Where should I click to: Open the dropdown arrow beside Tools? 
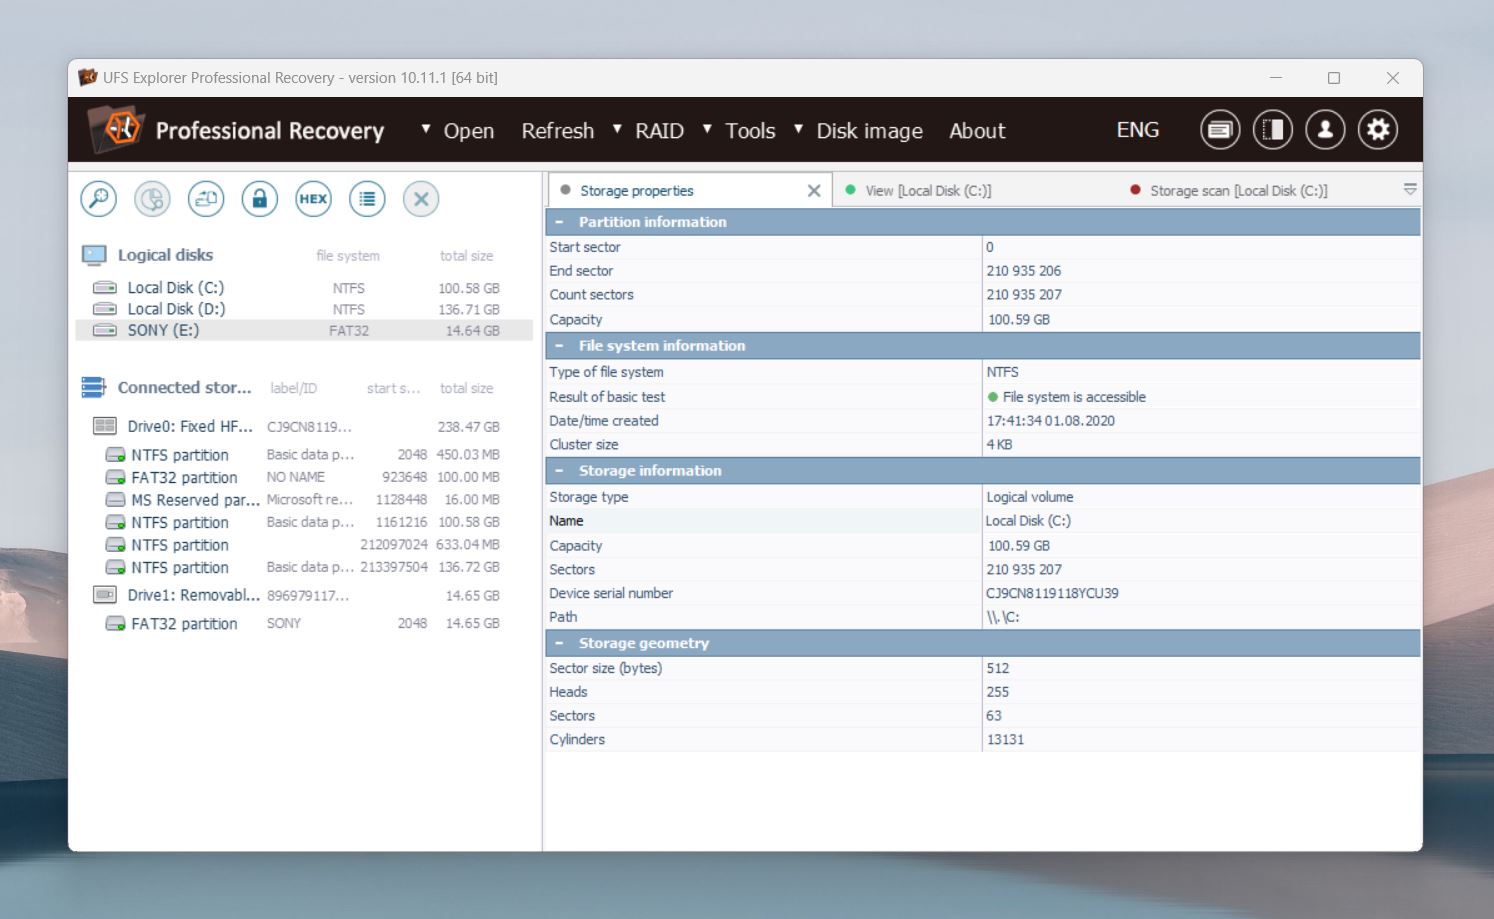pos(707,129)
